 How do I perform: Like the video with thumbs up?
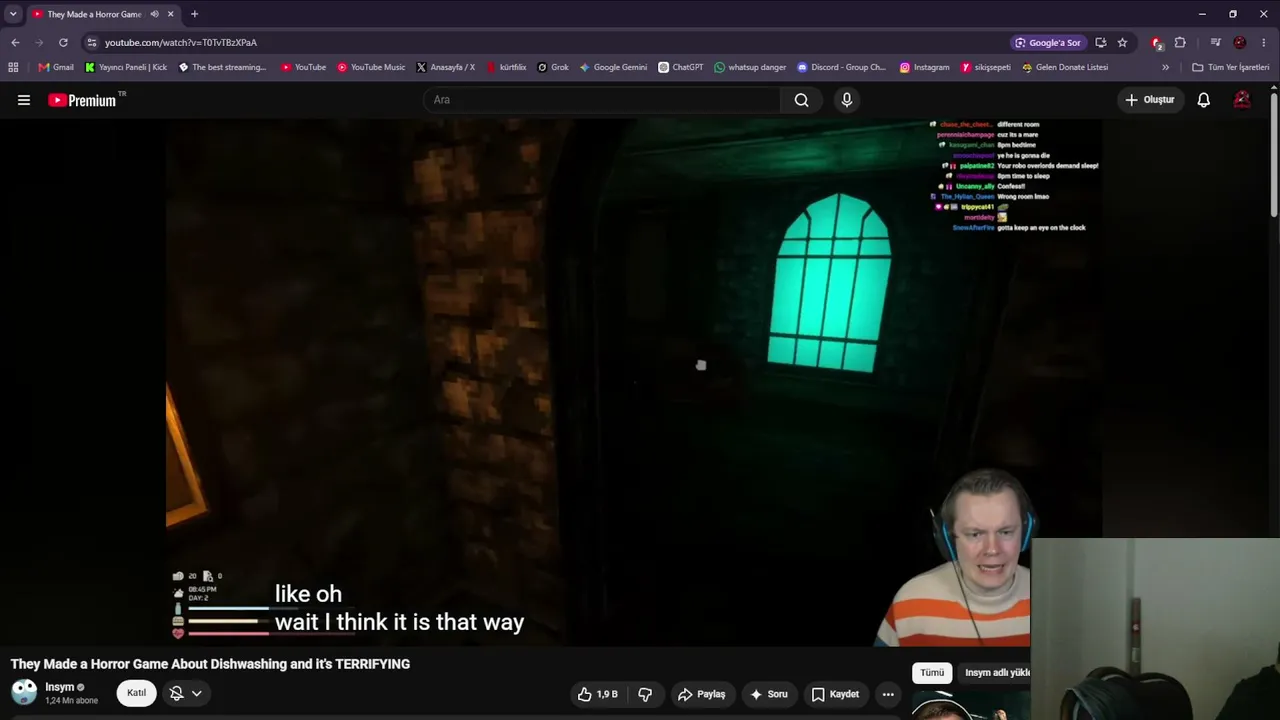click(x=597, y=694)
